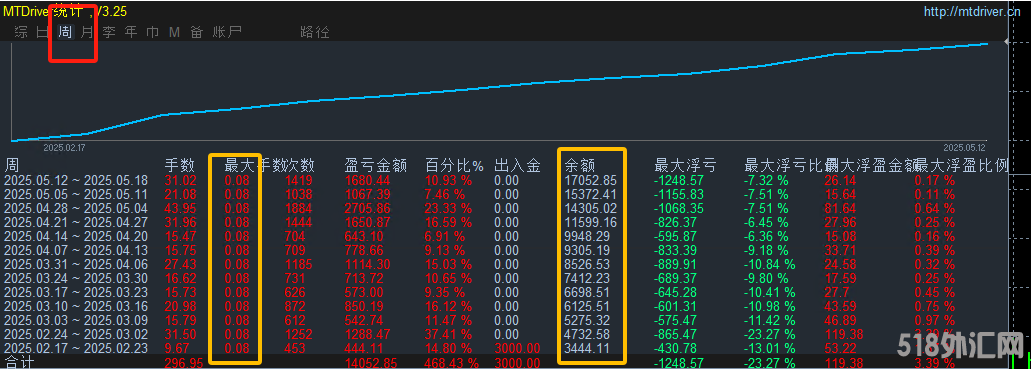
Task: Switch to the 月 monthly tab
Action: pos(87,32)
